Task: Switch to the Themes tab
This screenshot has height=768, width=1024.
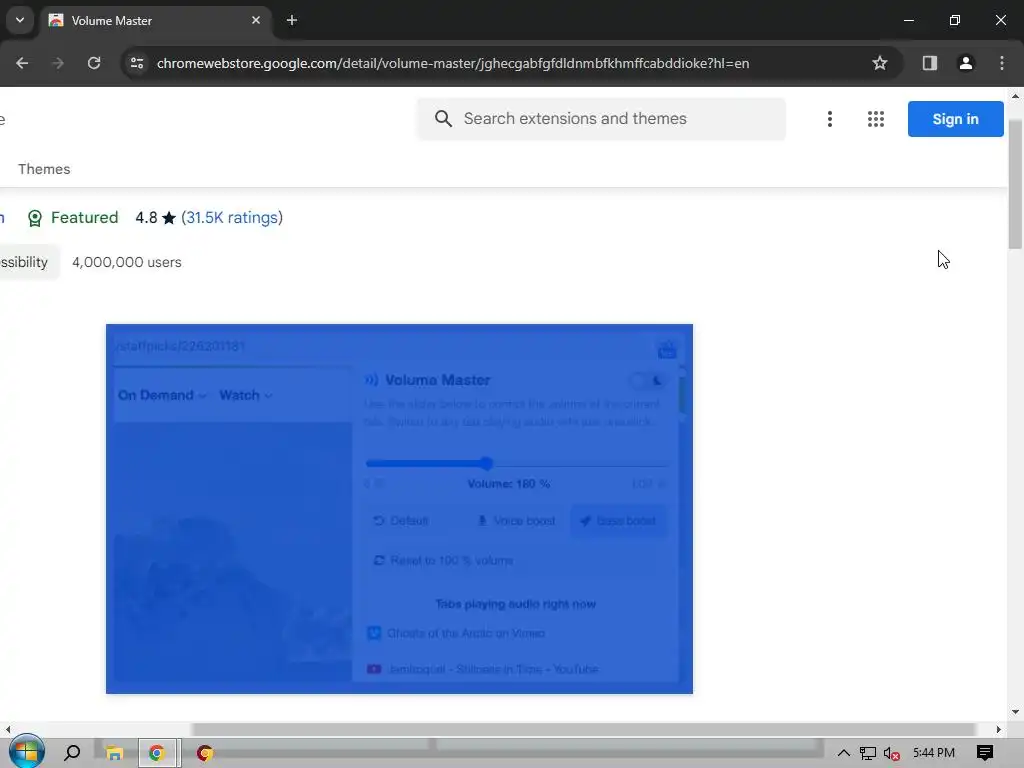Action: point(44,169)
